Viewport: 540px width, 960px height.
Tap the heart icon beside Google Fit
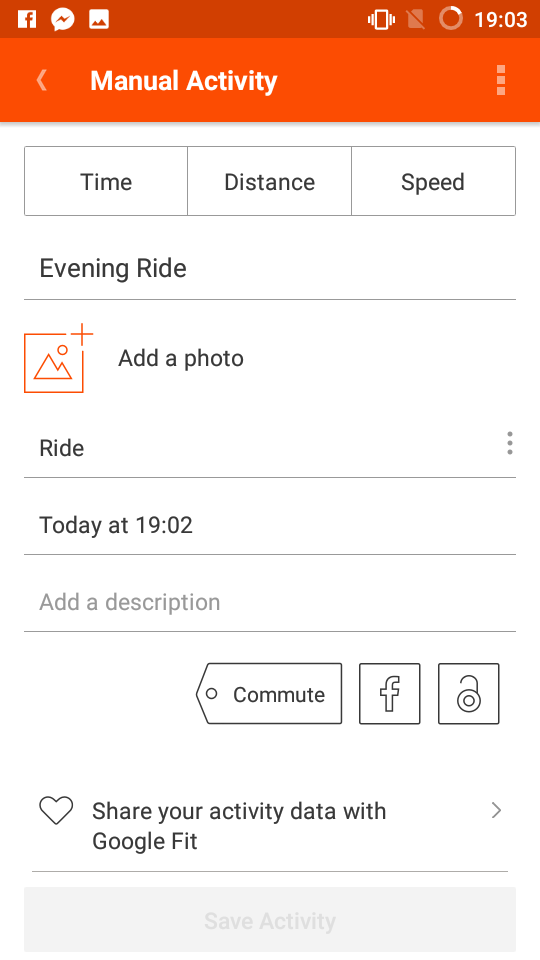click(x=56, y=811)
